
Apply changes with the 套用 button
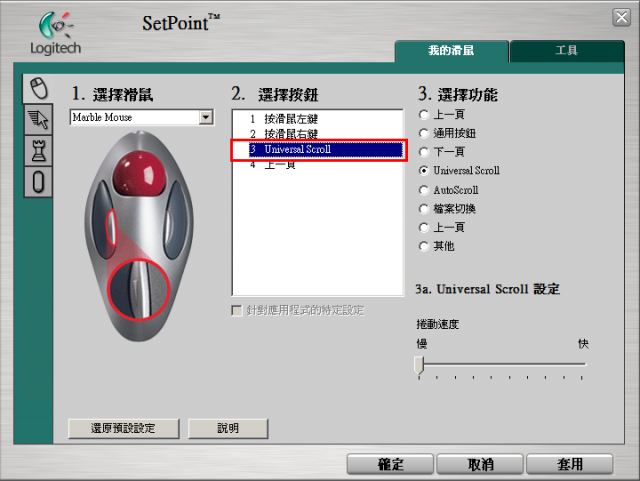(x=570, y=464)
